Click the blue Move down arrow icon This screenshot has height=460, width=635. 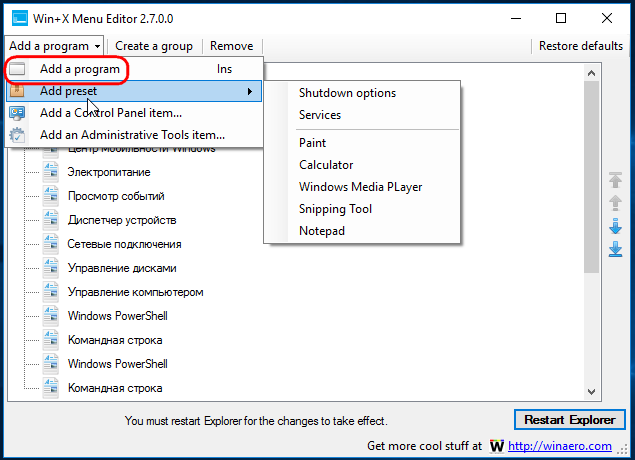pyautogui.click(x=615, y=226)
